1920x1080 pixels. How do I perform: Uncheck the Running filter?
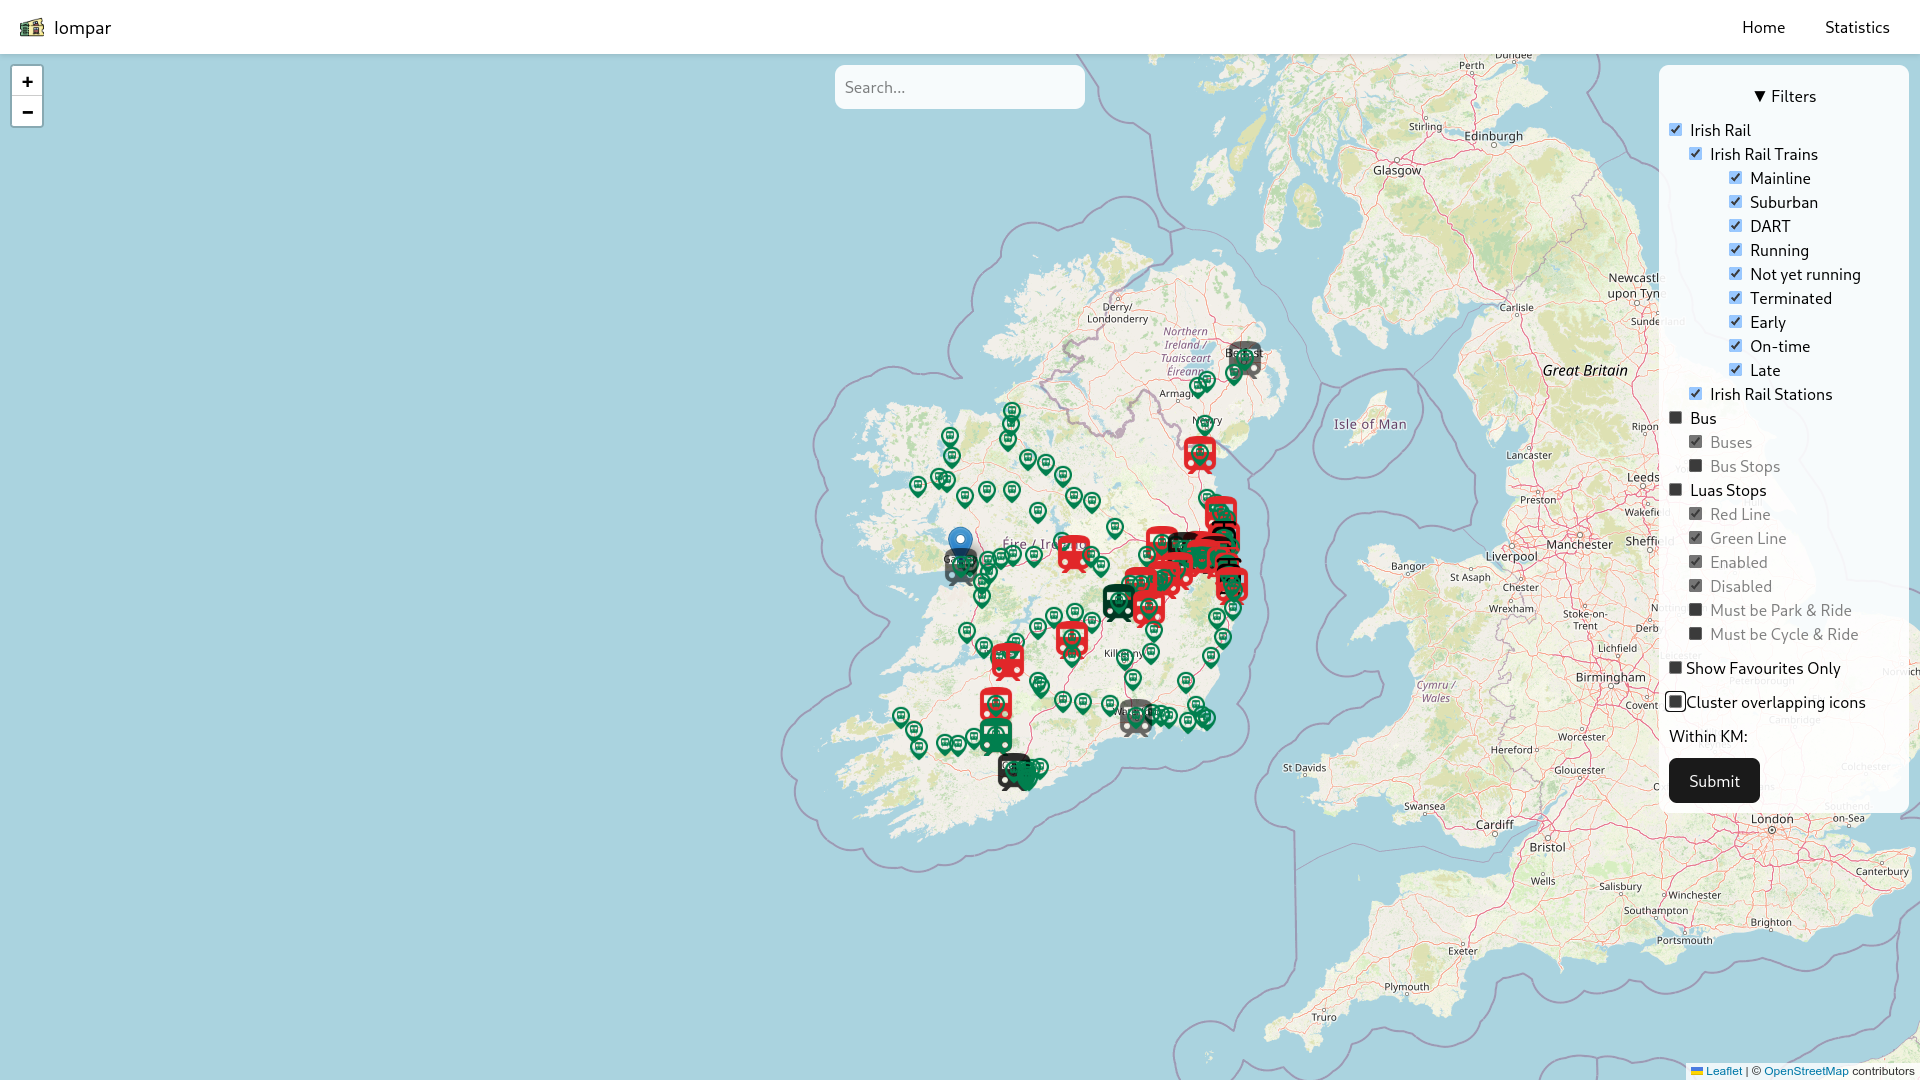point(1736,249)
